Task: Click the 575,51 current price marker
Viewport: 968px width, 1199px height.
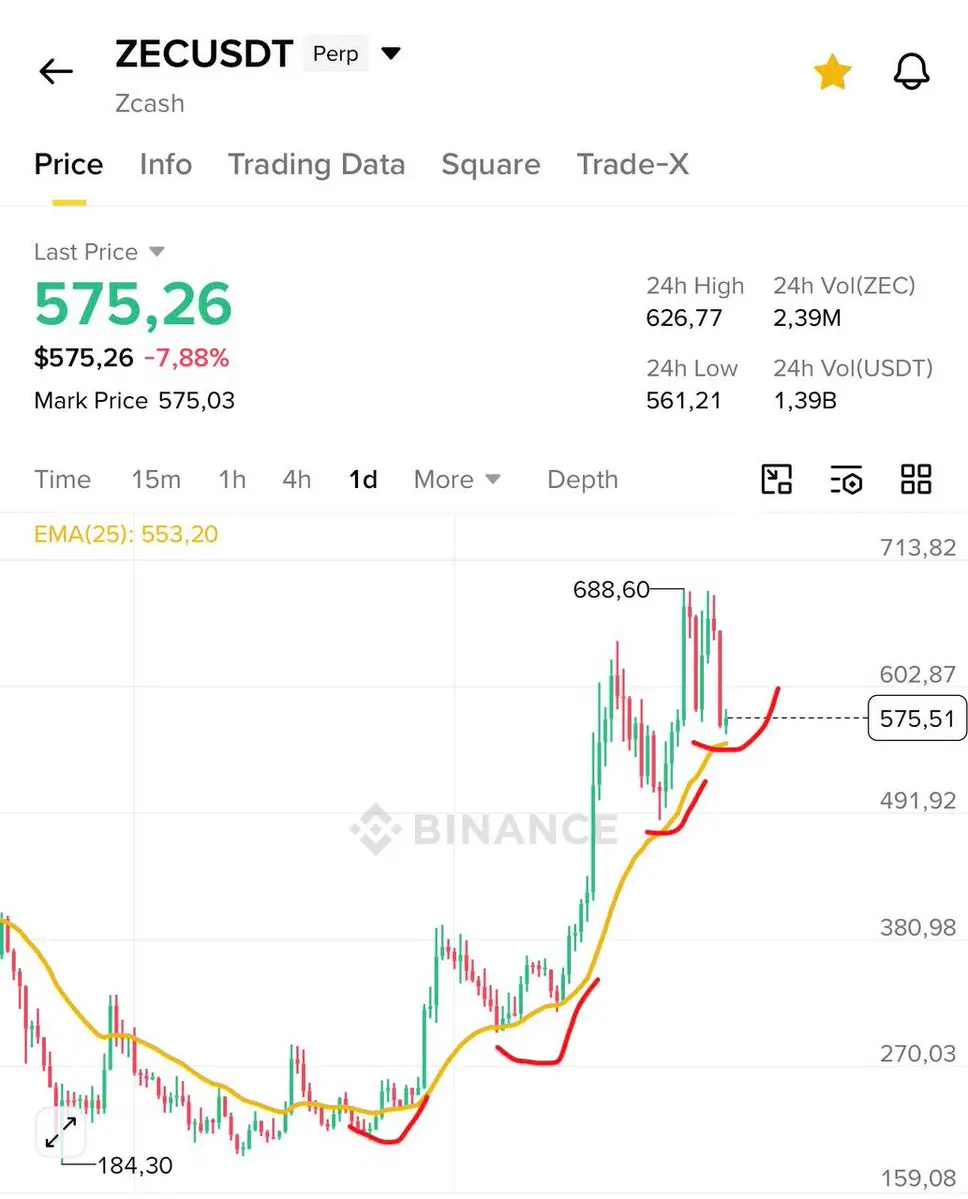Action: click(x=917, y=718)
